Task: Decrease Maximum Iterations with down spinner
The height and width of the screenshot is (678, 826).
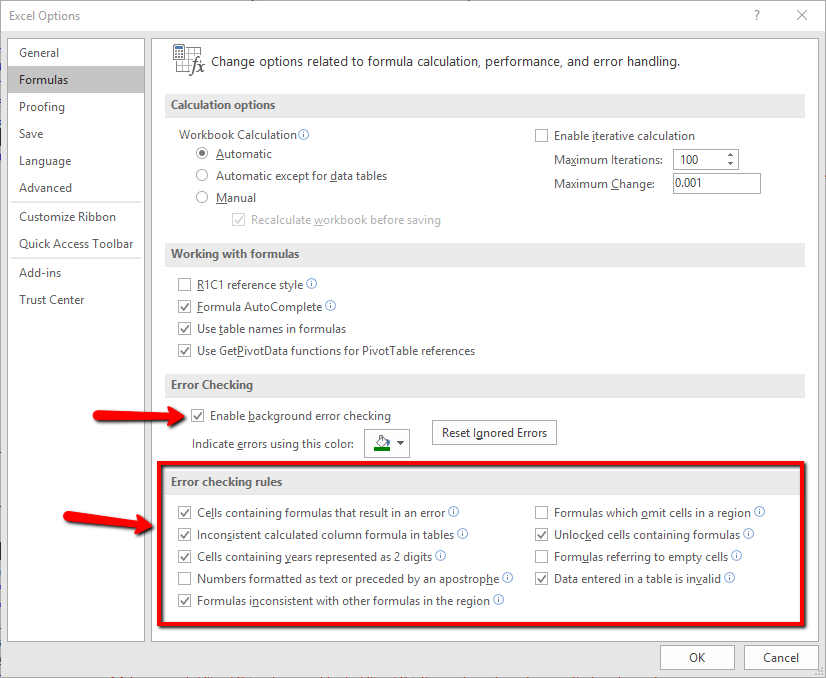Action: point(730,164)
